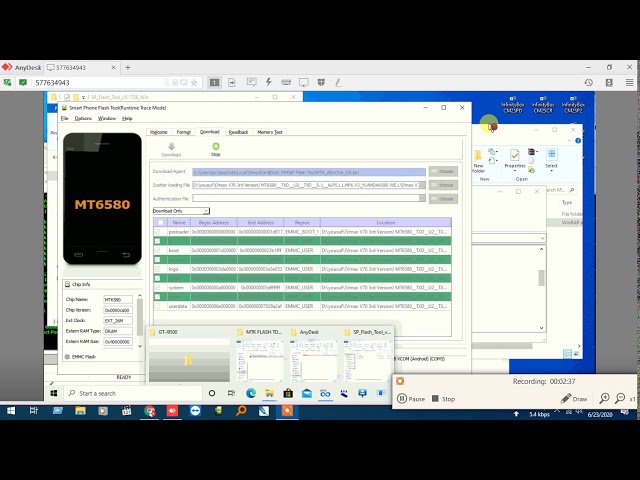Open AnyDesk hamburger main menu
The width and height of the screenshot is (640, 480).
point(629,82)
